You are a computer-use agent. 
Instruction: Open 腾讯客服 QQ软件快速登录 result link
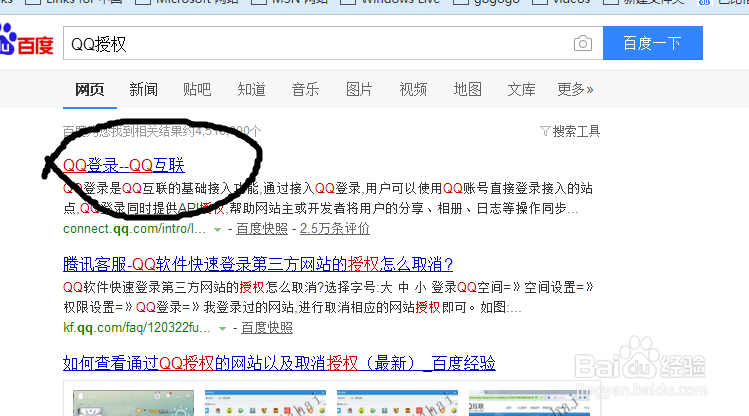[258, 264]
